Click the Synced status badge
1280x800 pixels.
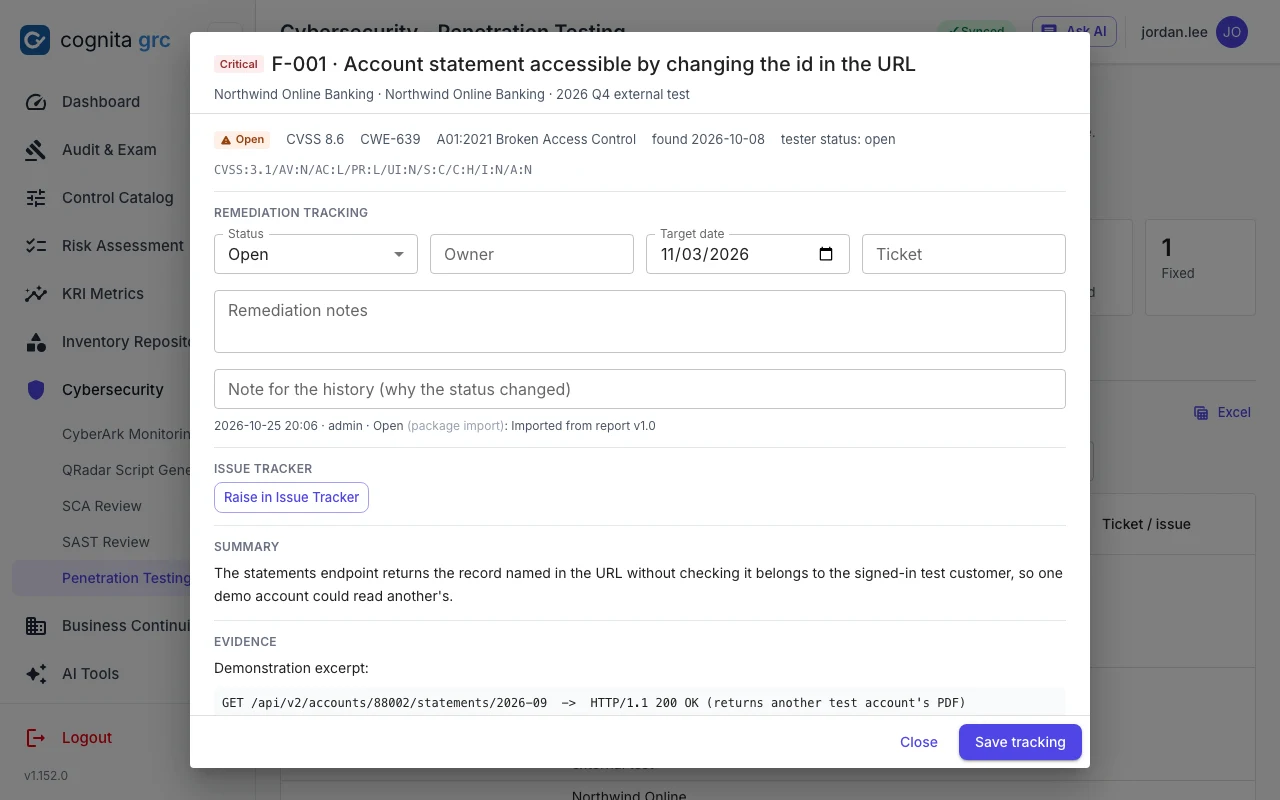click(977, 31)
